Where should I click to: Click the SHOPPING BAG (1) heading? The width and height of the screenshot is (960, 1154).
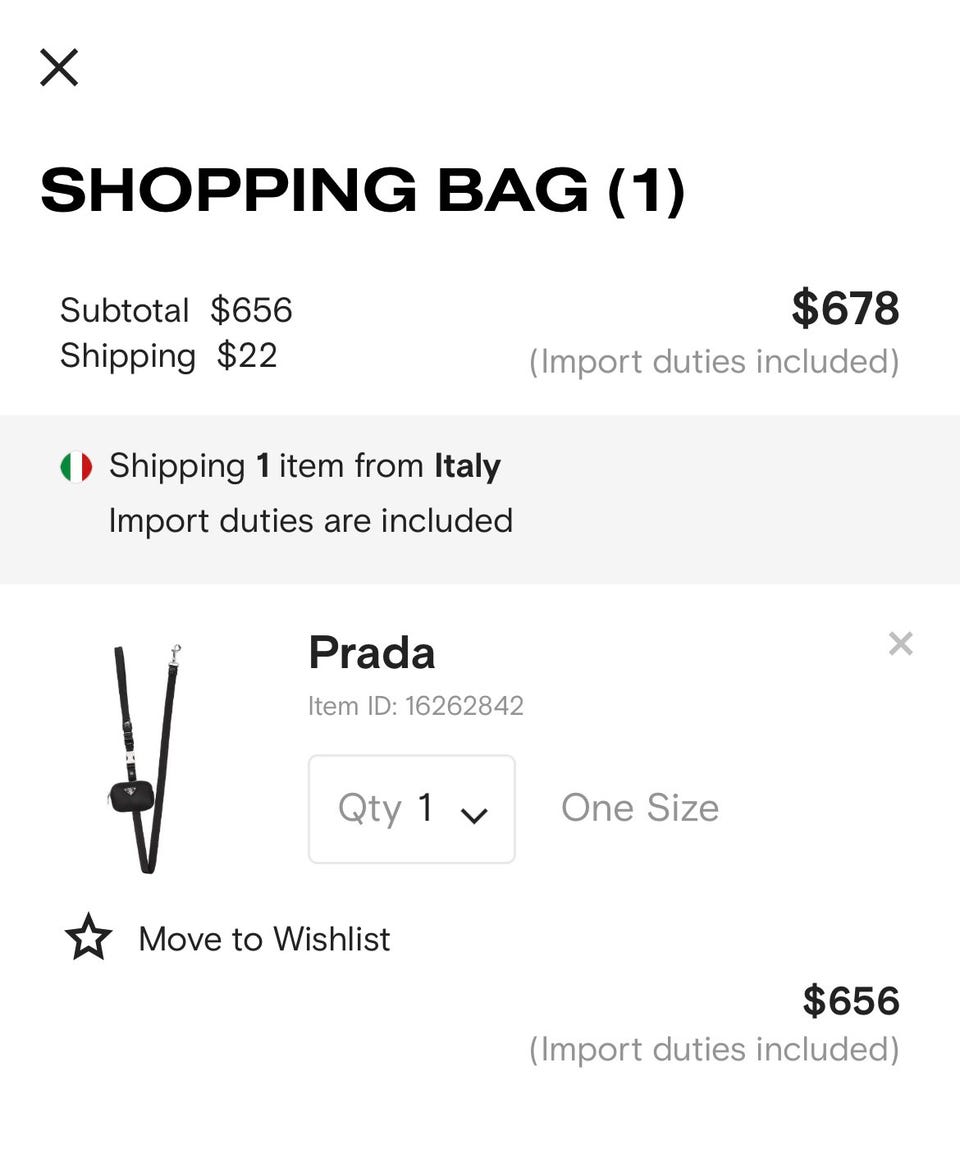[x=362, y=190]
